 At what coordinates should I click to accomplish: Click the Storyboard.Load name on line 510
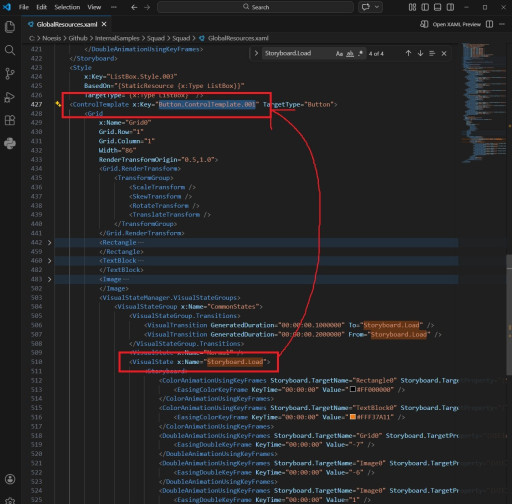coord(235,362)
